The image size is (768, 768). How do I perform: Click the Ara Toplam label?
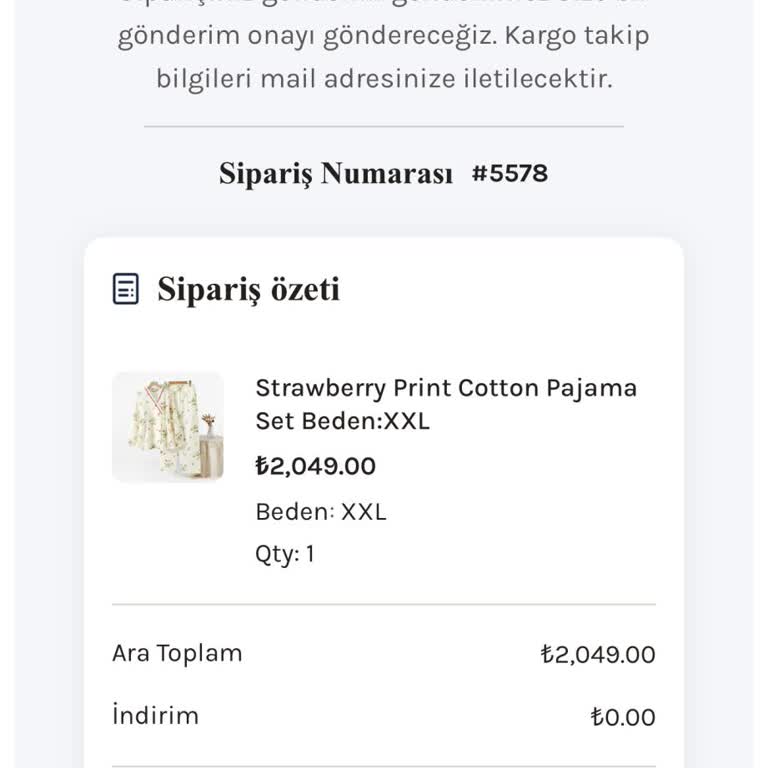coord(177,654)
